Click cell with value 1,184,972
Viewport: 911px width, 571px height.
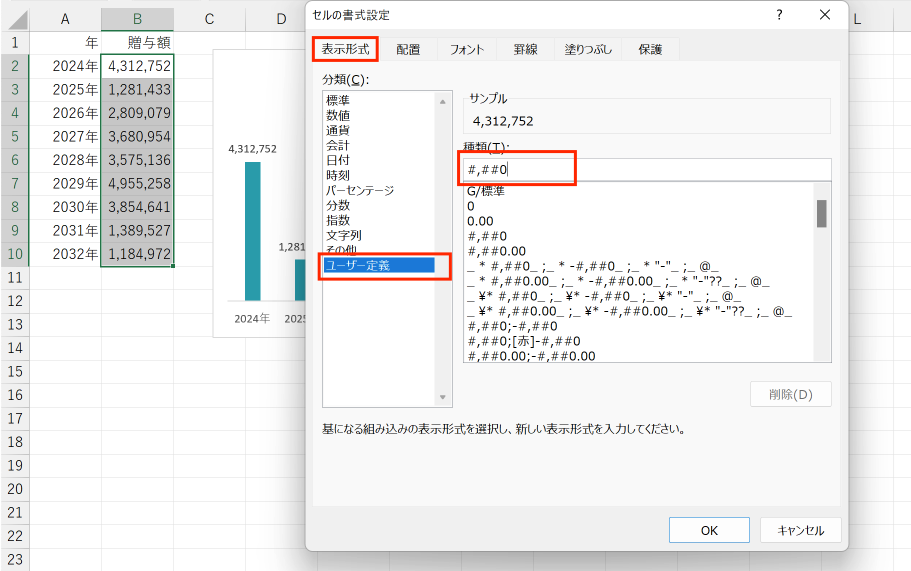pos(137,254)
